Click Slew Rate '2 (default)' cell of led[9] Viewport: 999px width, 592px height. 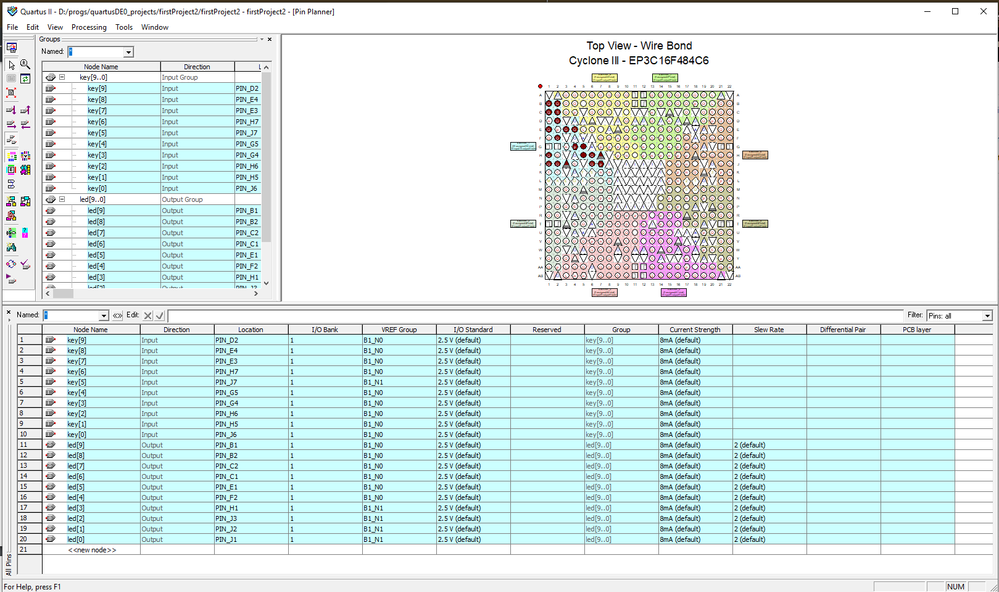point(769,445)
